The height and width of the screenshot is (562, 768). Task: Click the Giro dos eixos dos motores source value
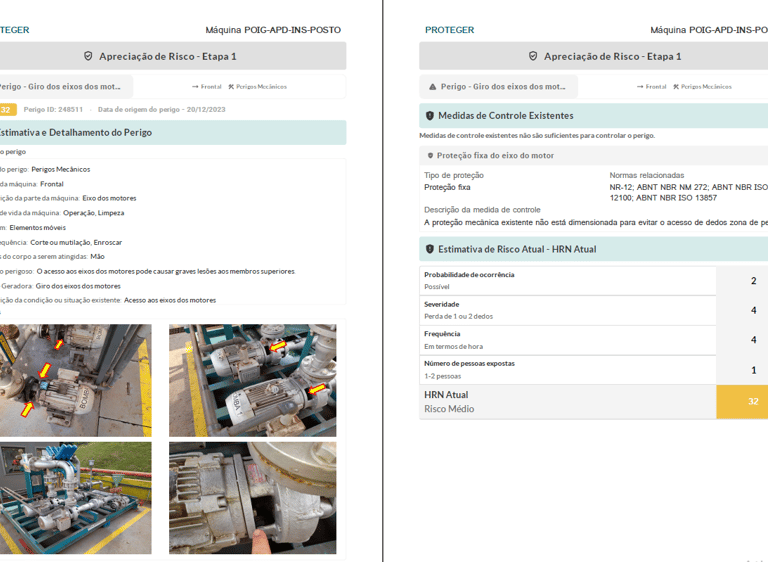coord(78,286)
